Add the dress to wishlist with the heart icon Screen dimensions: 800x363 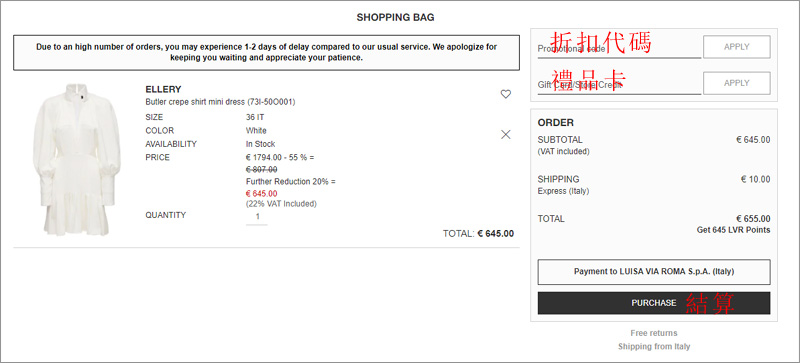[x=506, y=94]
